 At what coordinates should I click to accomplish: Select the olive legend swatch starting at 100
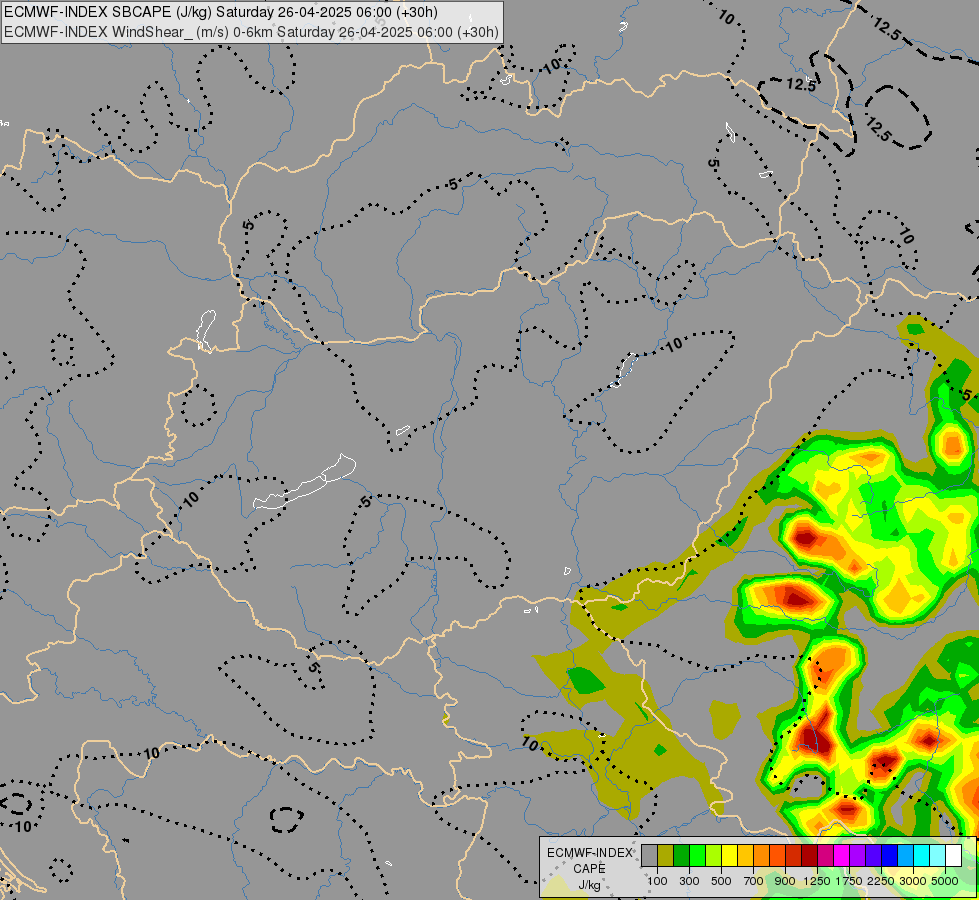666,856
